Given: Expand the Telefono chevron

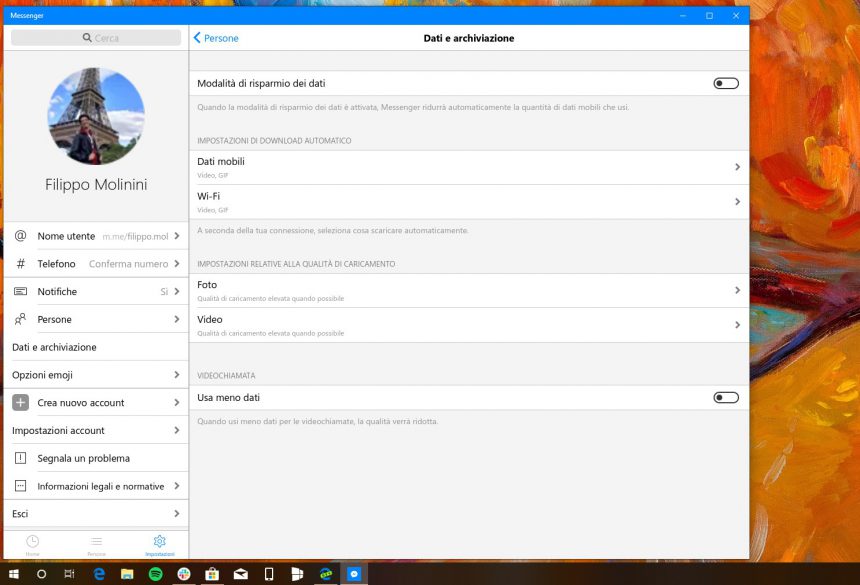Looking at the screenshot, I should (x=177, y=264).
